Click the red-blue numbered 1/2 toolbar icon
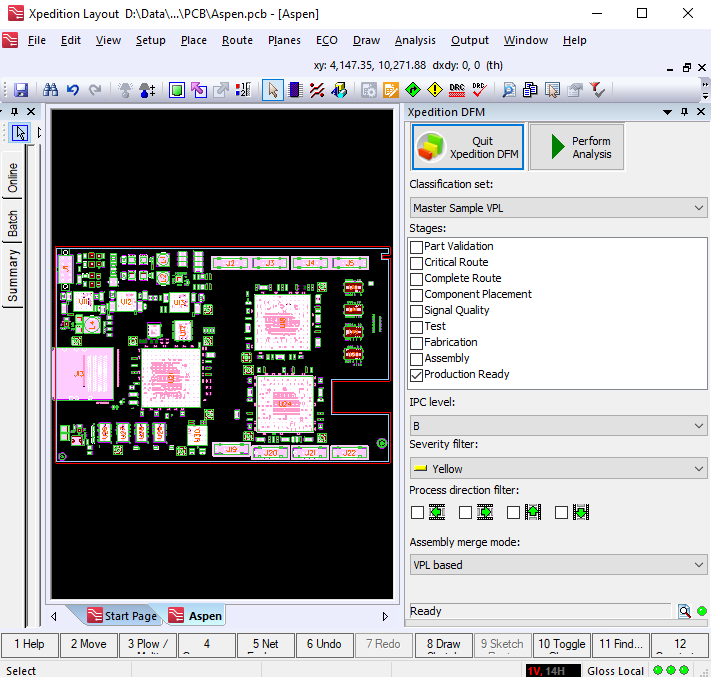 (243, 90)
